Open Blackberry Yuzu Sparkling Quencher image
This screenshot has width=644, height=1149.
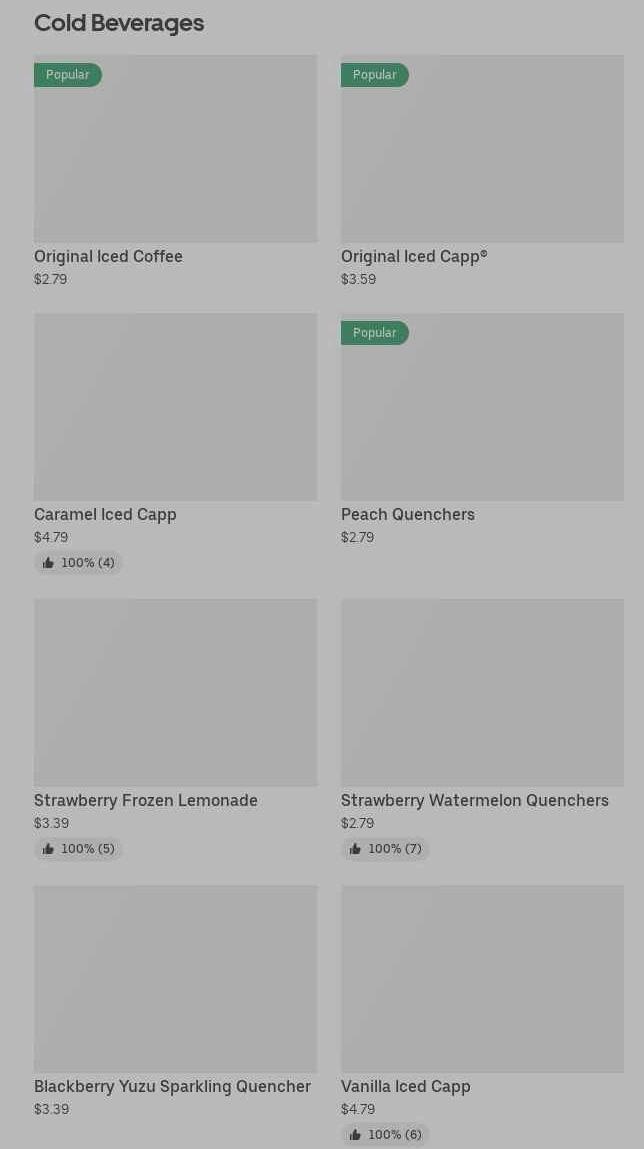point(175,978)
